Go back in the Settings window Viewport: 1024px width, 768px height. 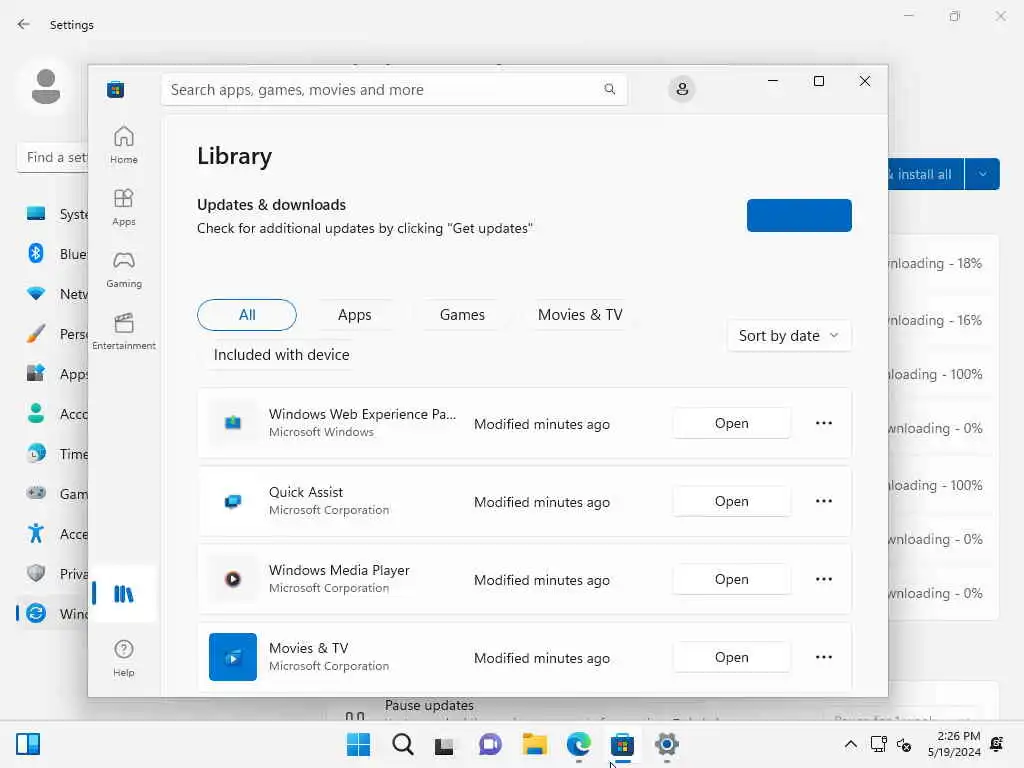click(24, 24)
